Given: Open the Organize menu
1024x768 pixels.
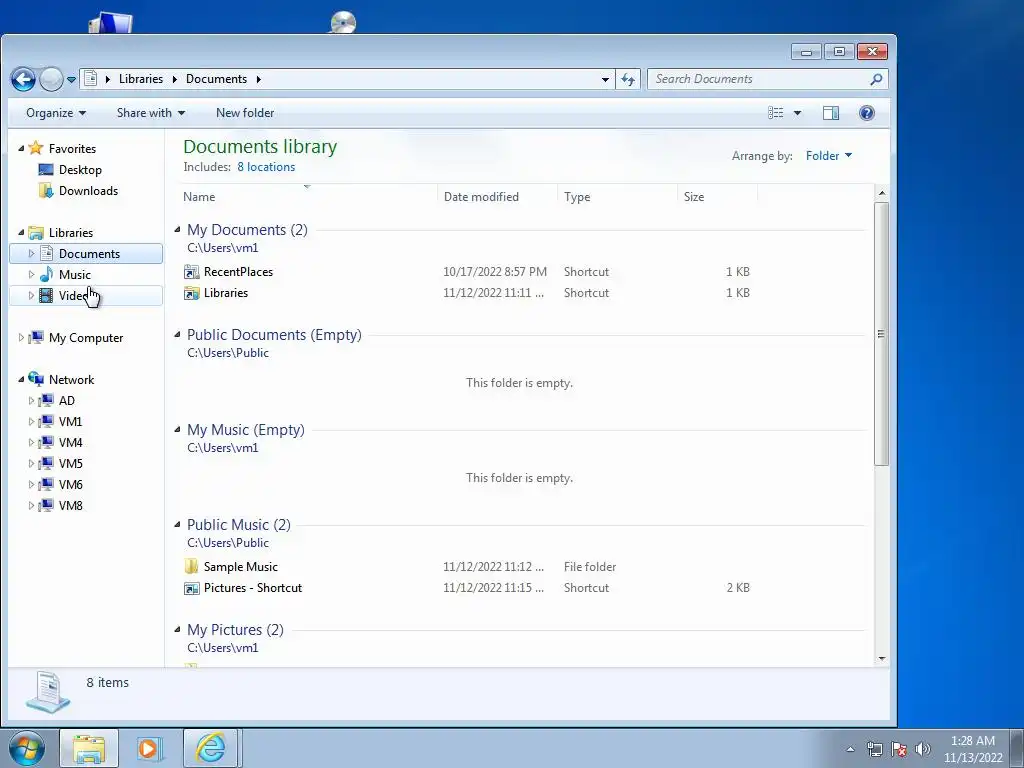Looking at the screenshot, I should [56, 113].
